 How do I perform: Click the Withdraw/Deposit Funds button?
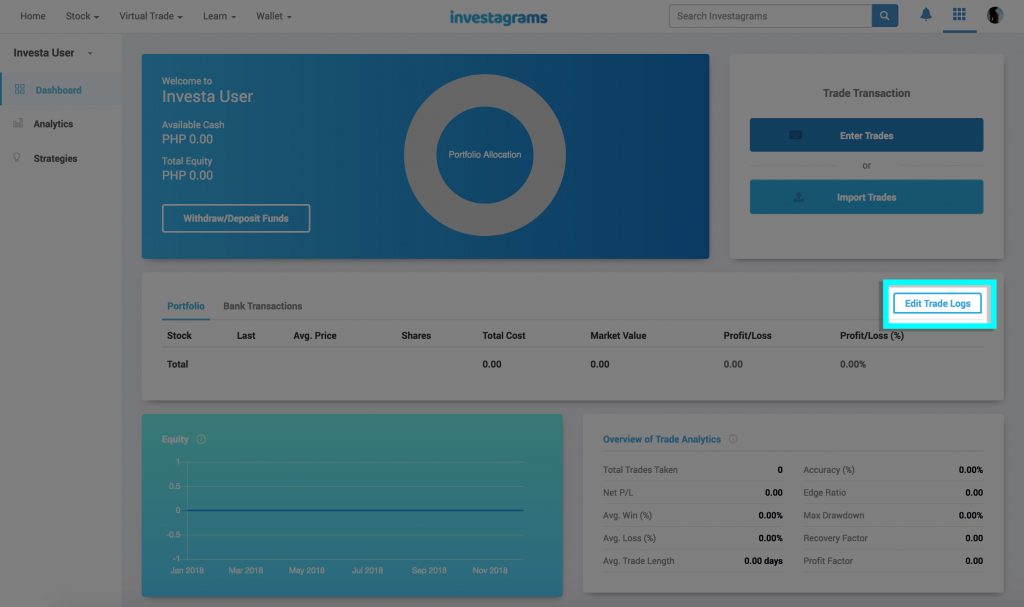[235, 218]
